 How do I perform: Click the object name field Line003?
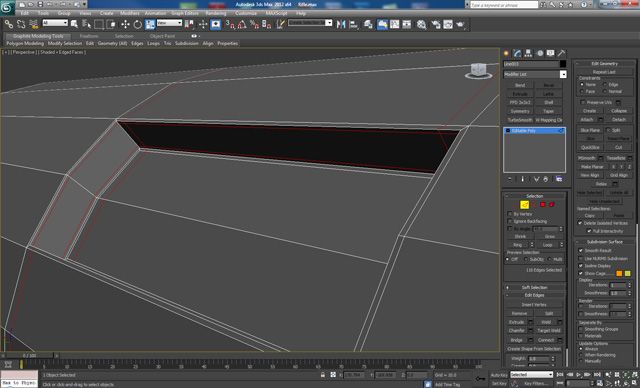tap(531, 64)
